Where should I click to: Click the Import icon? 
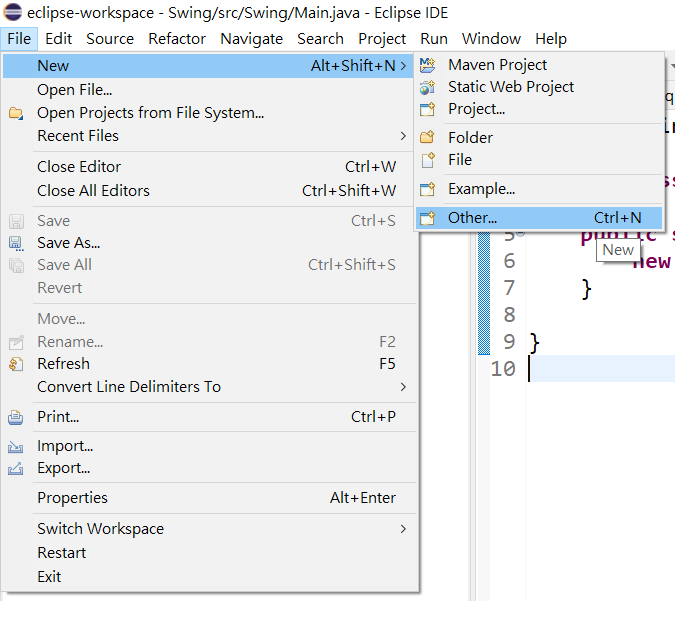[x=16, y=446]
